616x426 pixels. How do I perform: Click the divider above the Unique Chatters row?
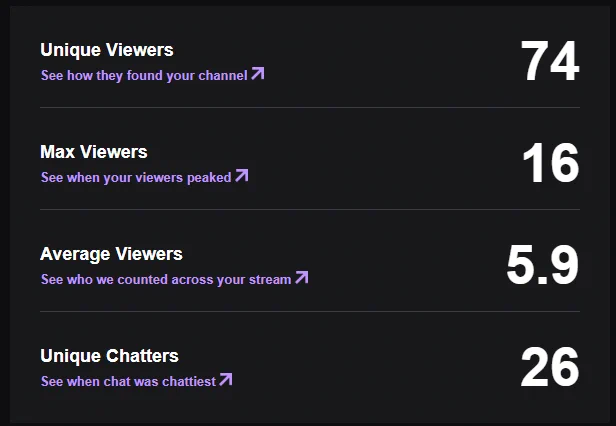[310, 311]
